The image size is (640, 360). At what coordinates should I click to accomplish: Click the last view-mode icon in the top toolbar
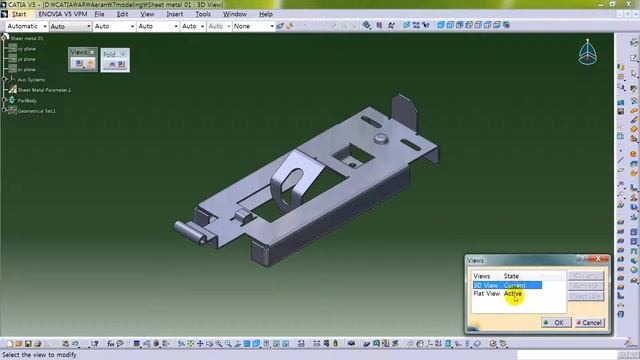[x=507, y=25]
